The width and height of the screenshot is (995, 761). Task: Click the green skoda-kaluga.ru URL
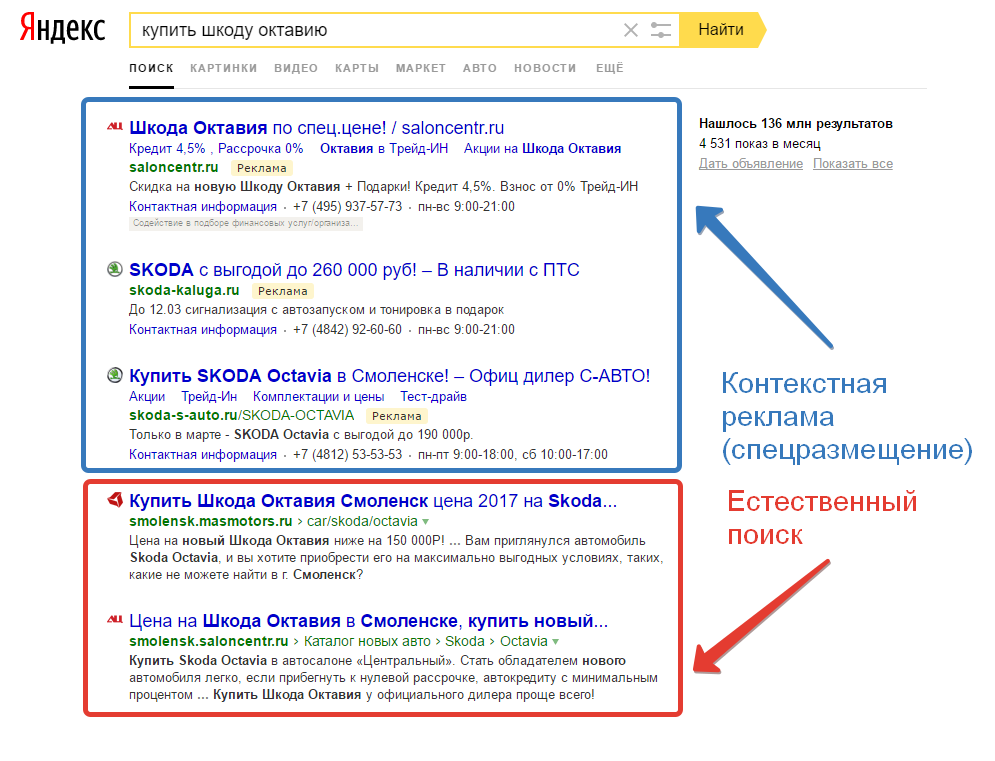coord(184,291)
